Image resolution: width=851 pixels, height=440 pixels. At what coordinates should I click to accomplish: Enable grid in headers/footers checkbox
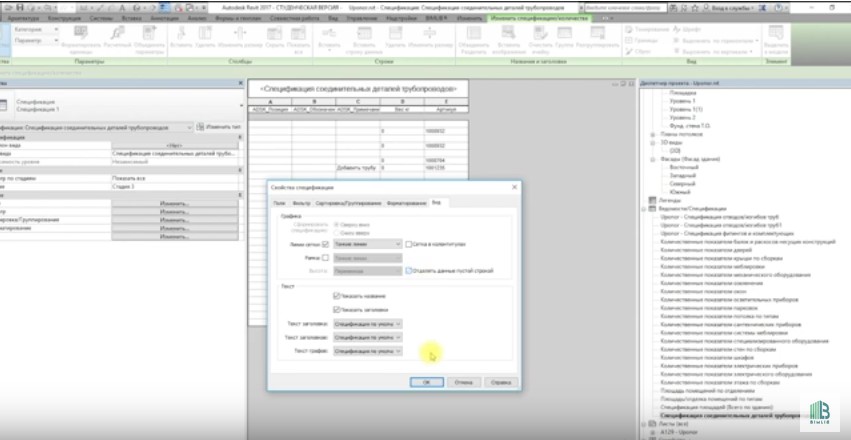coord(409,244)
